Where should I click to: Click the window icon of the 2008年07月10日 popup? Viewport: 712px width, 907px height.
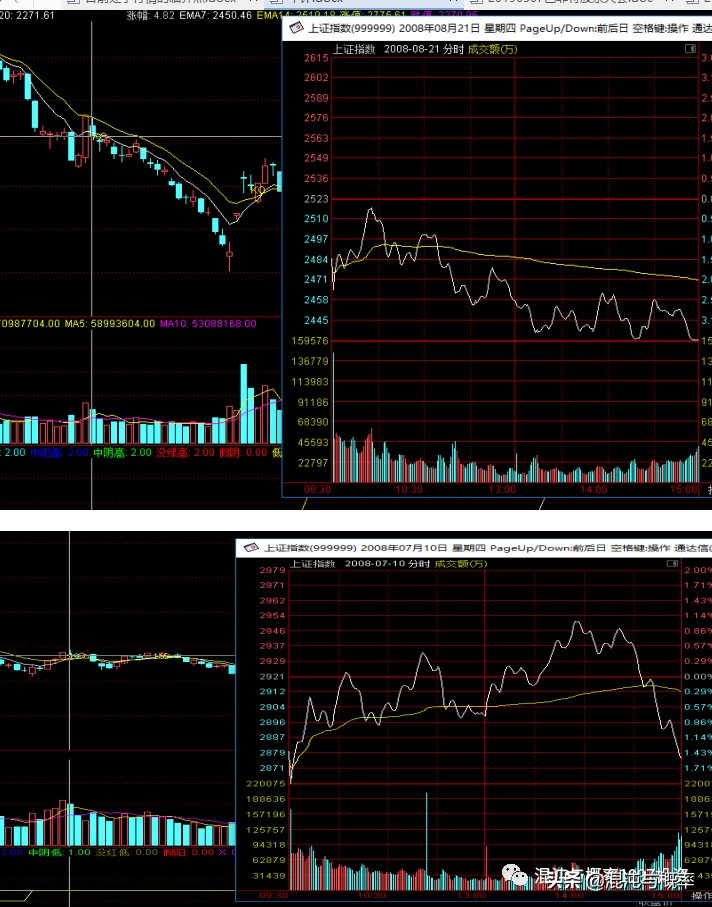(x=250, y=547)
